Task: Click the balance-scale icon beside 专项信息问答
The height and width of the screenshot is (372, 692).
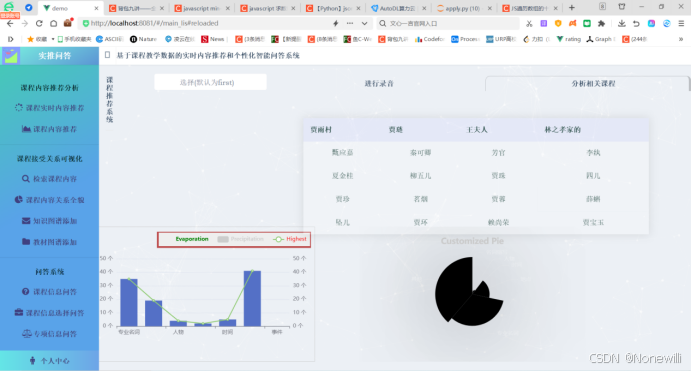Action: (26, 334)
